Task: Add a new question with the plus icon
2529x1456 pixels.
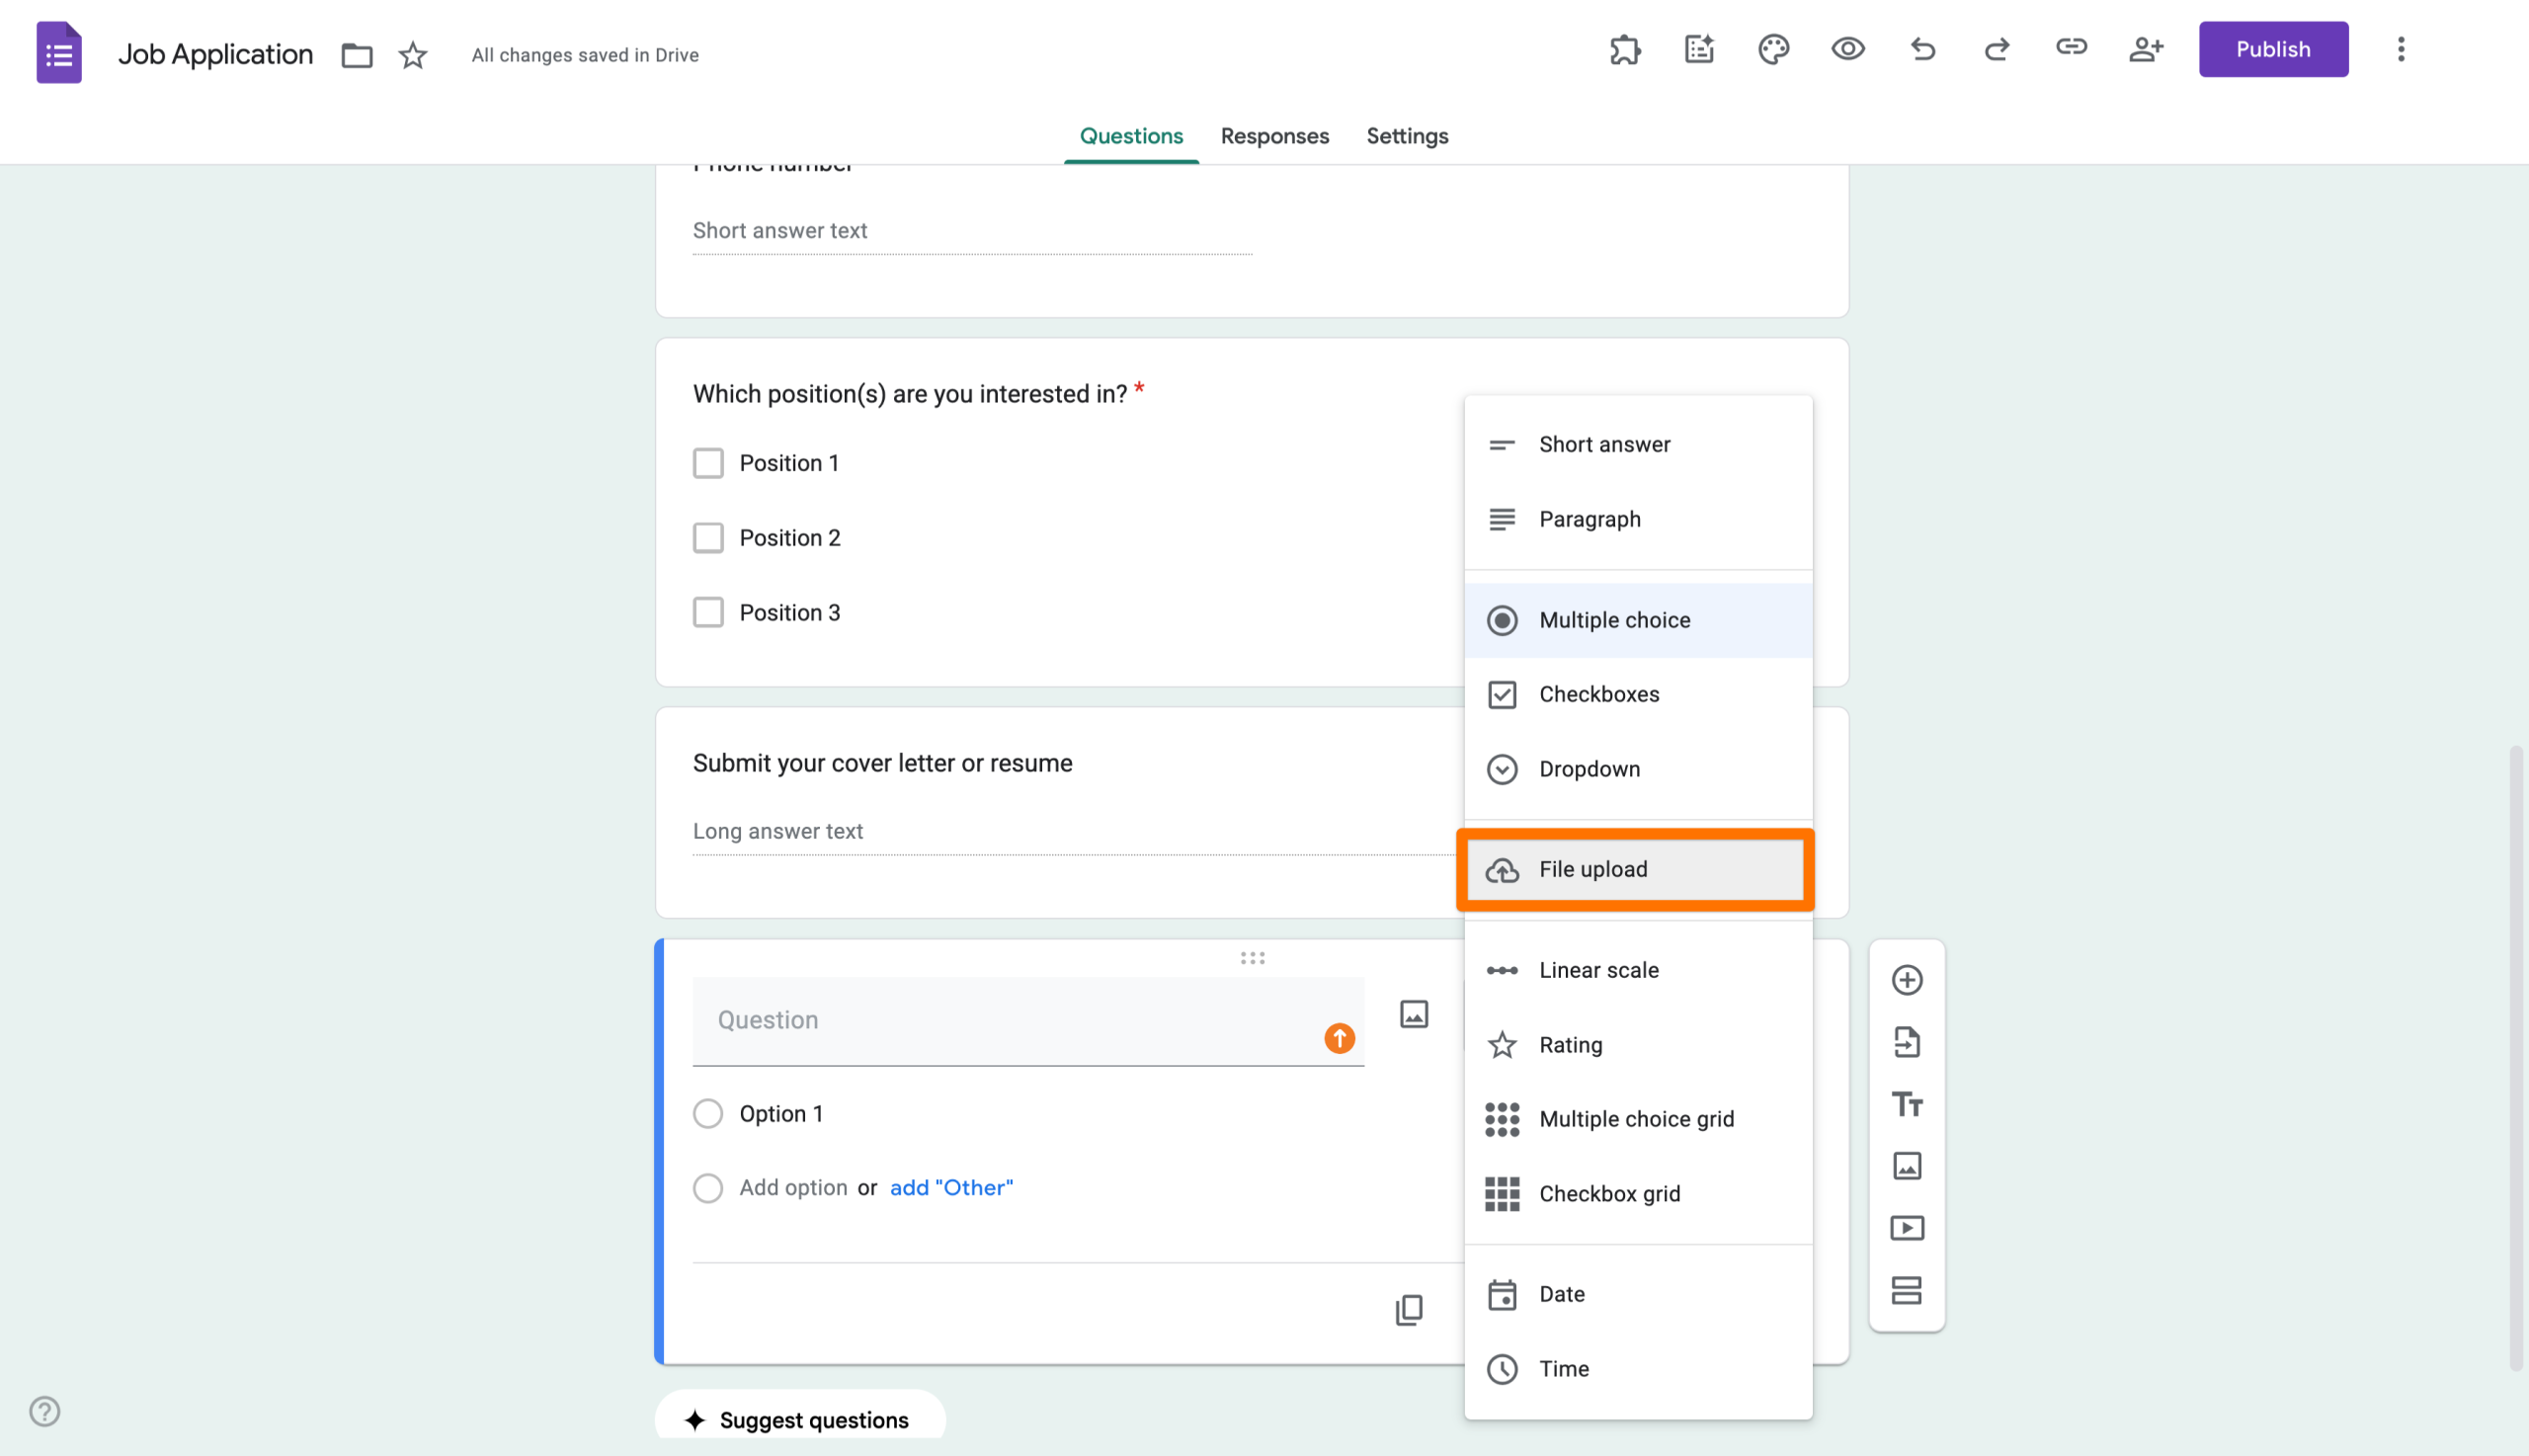Action: (1907, 980)
